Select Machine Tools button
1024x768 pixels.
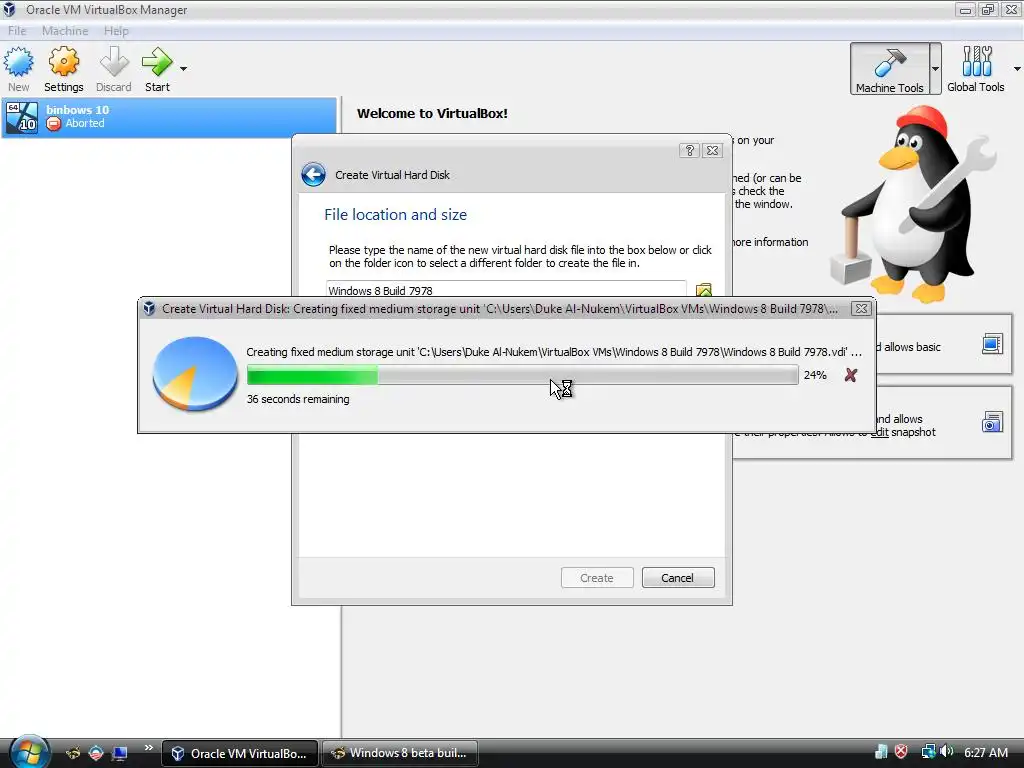pos(889,69)
